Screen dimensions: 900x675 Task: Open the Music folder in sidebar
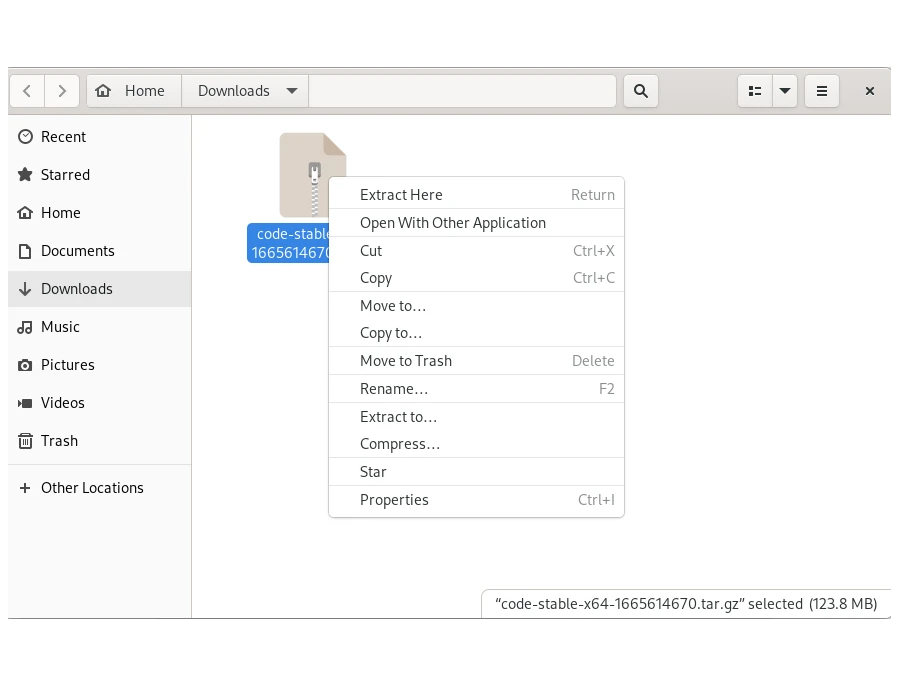(60, 327)
